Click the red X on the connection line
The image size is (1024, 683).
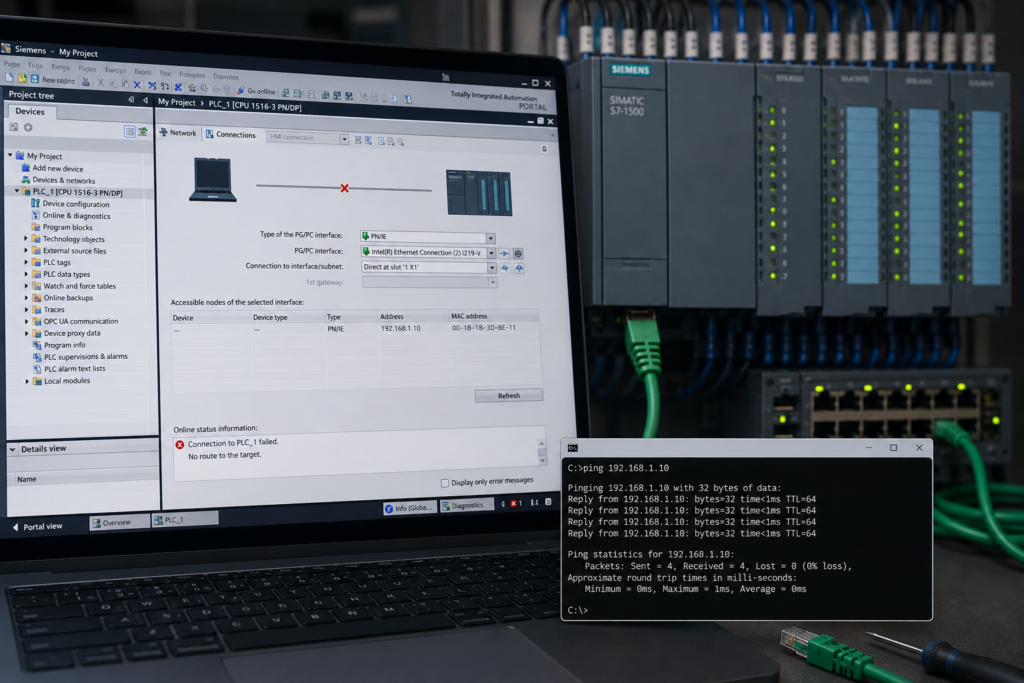[x=344, y=188]
